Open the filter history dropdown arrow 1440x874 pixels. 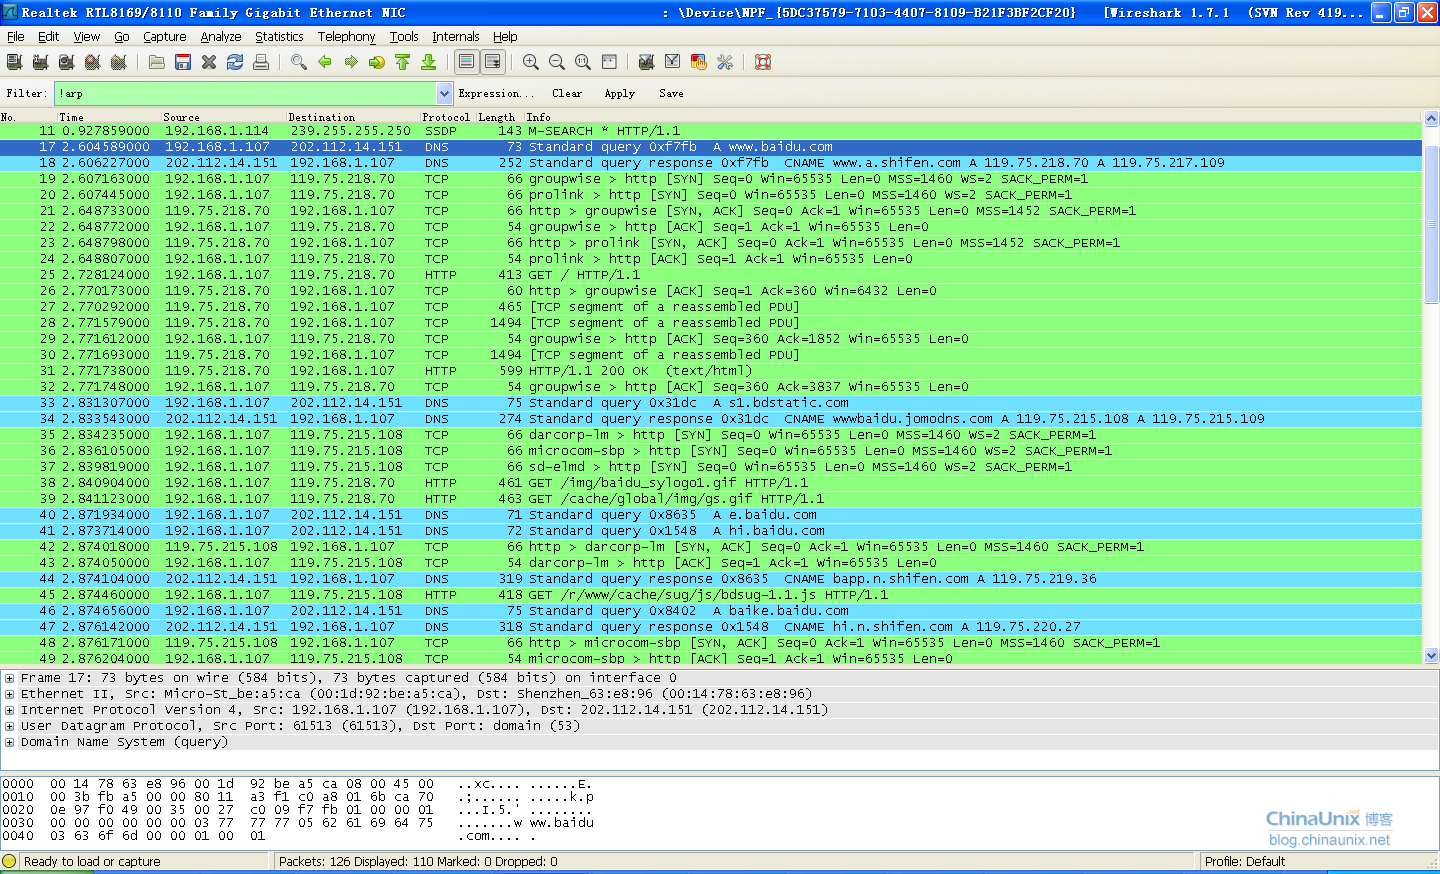445,93
